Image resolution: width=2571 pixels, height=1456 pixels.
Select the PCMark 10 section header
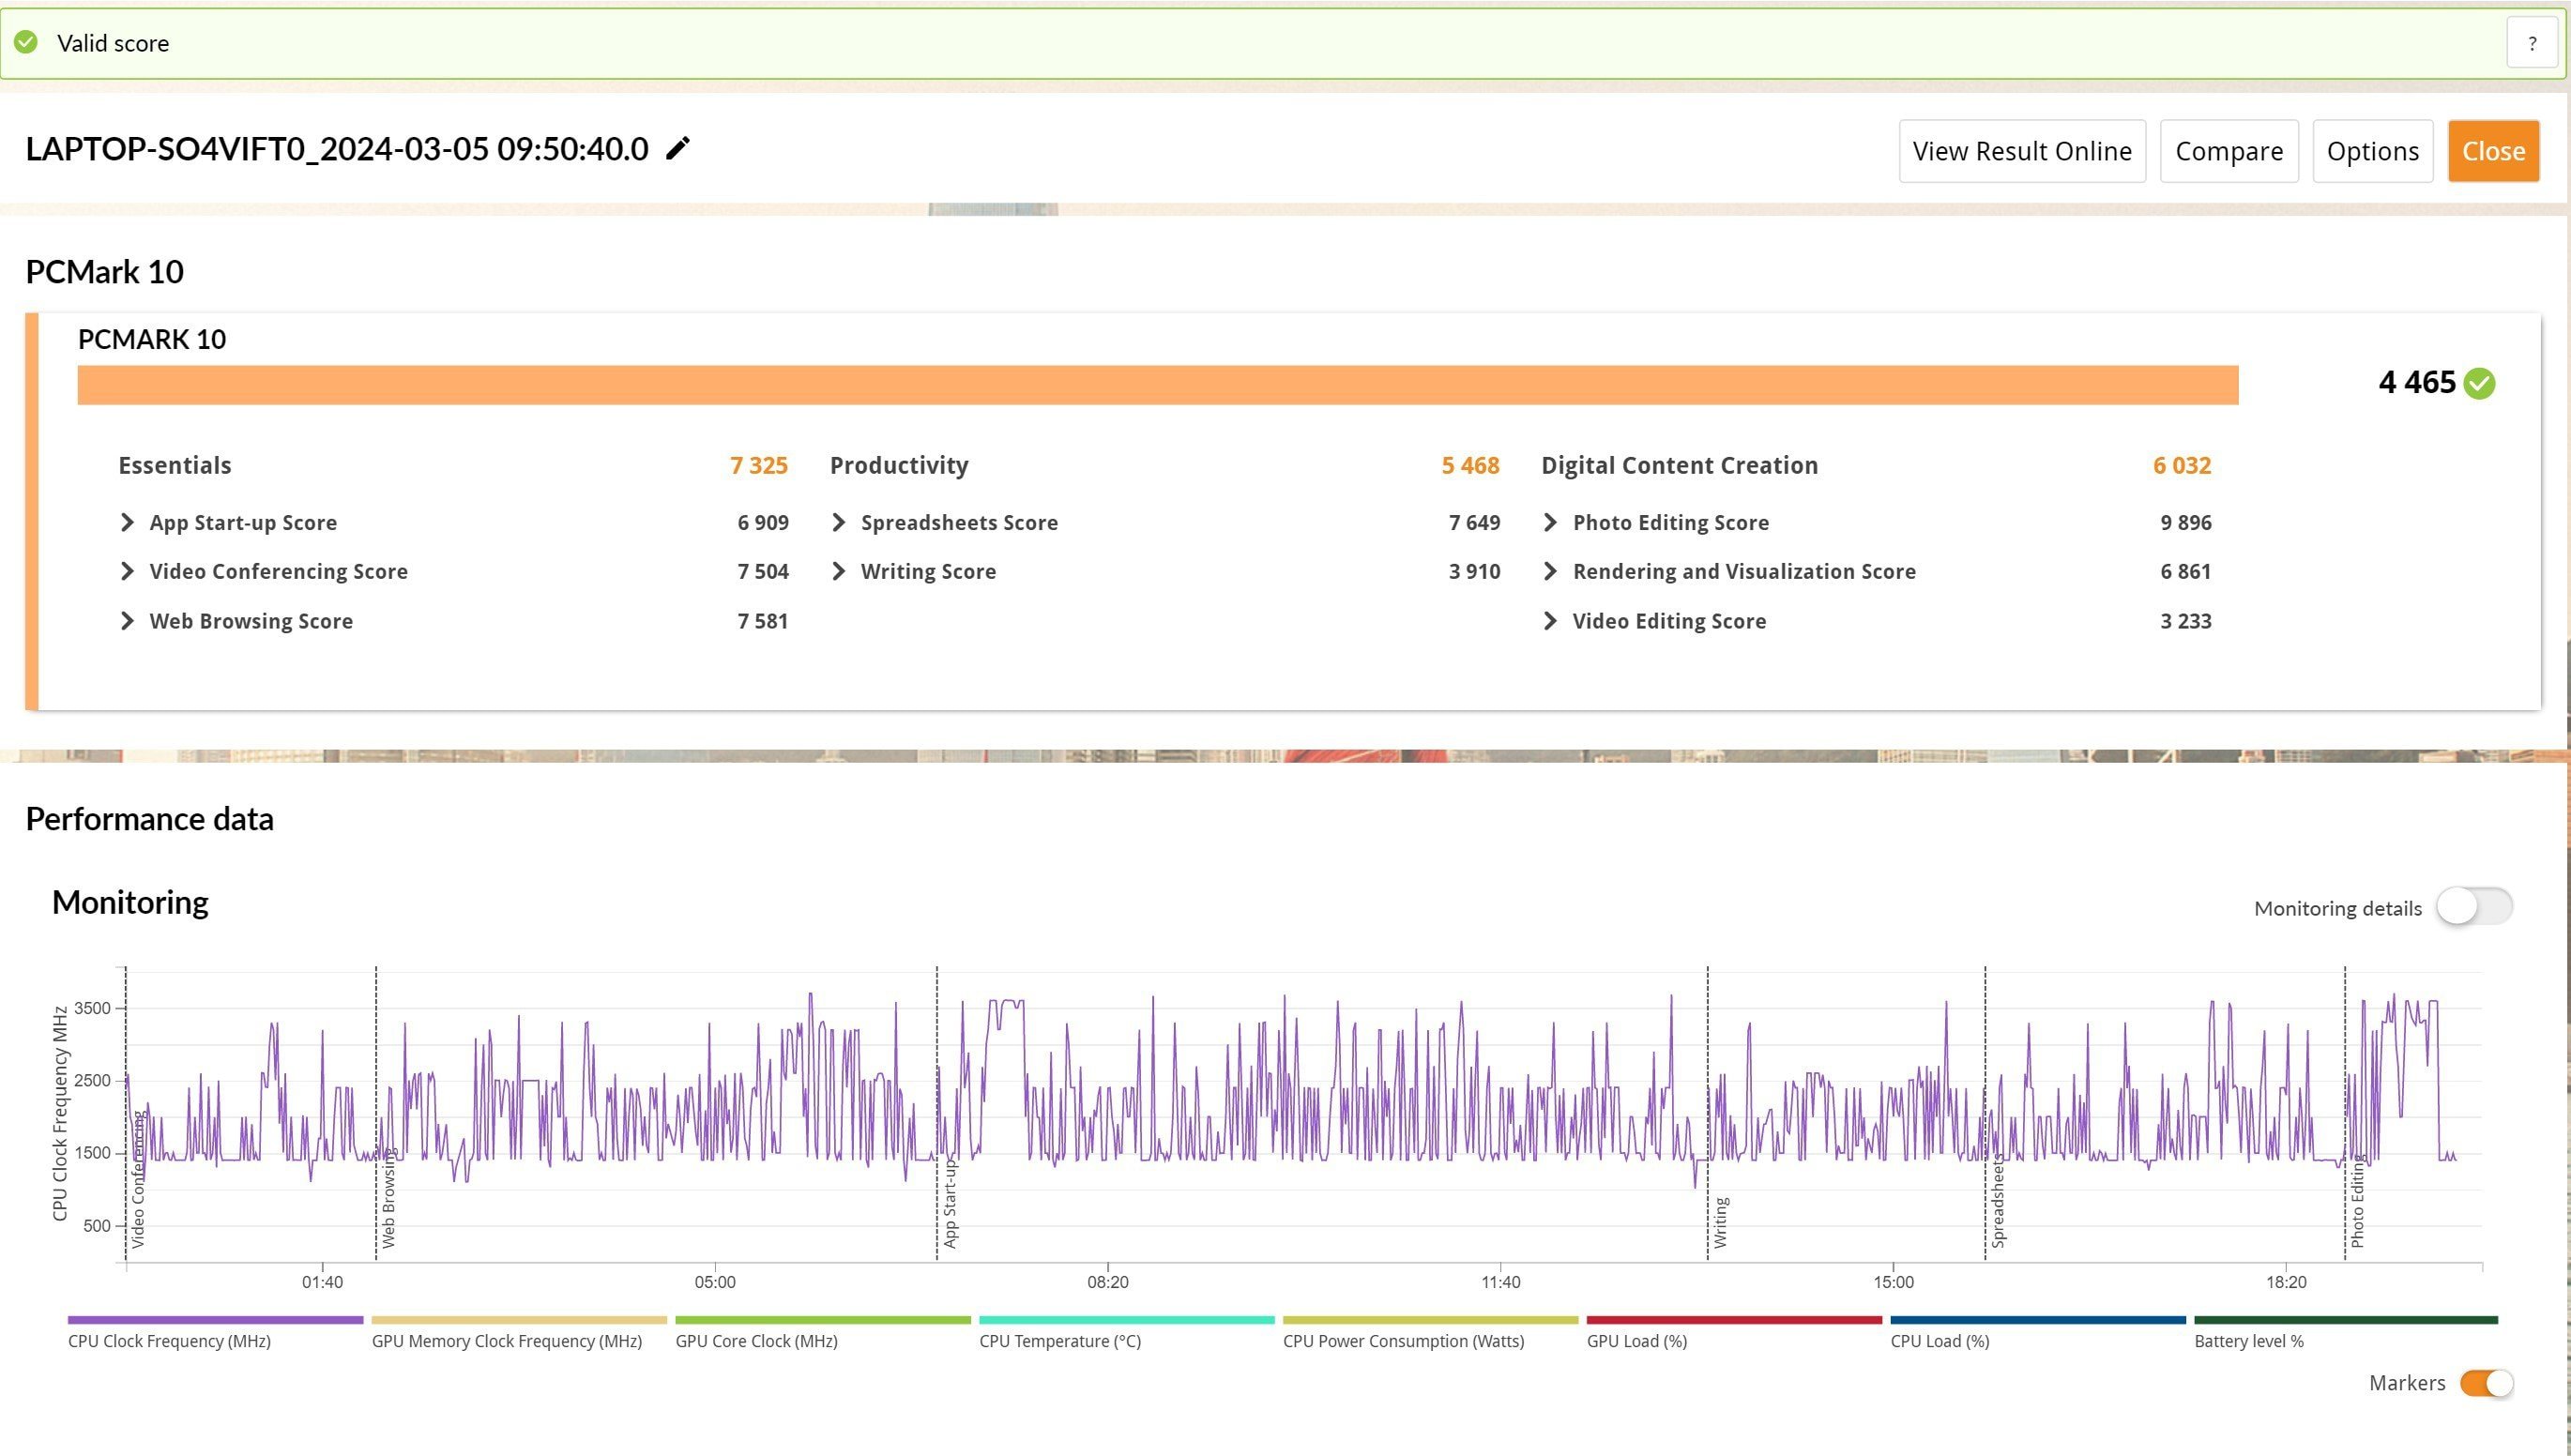click(104, 272)
